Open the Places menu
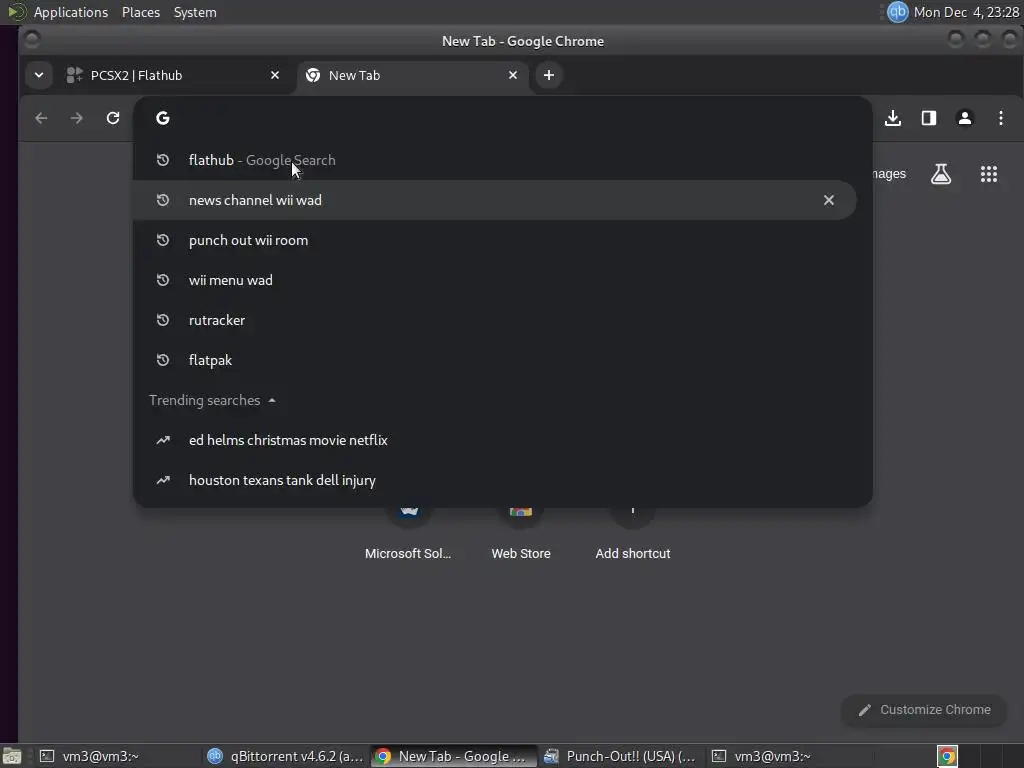The width and height of the screenshot is (1024, 768). pos(140,12)
